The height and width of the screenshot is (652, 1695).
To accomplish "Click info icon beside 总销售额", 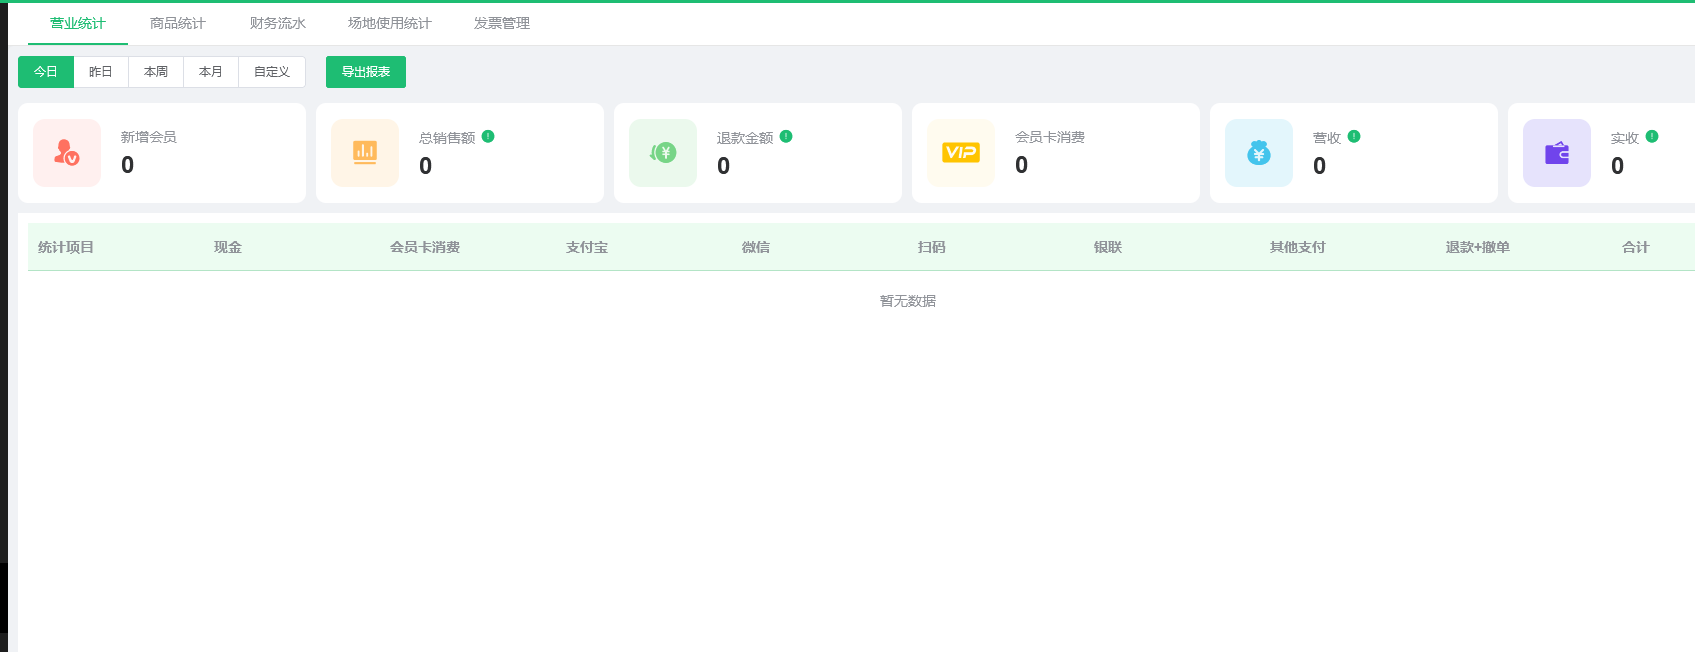I will pos(488,137).
